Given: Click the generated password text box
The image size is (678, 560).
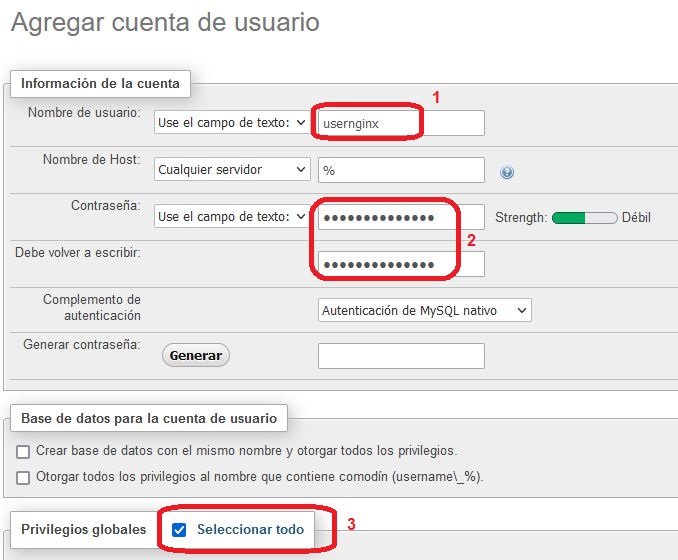Looking at the screenshot, I should [400, 356].
